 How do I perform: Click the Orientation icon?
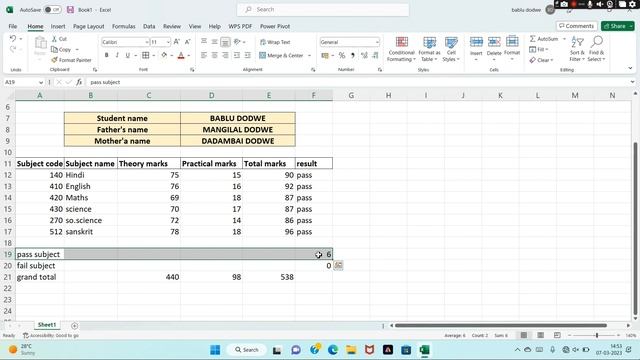point(237,42)
